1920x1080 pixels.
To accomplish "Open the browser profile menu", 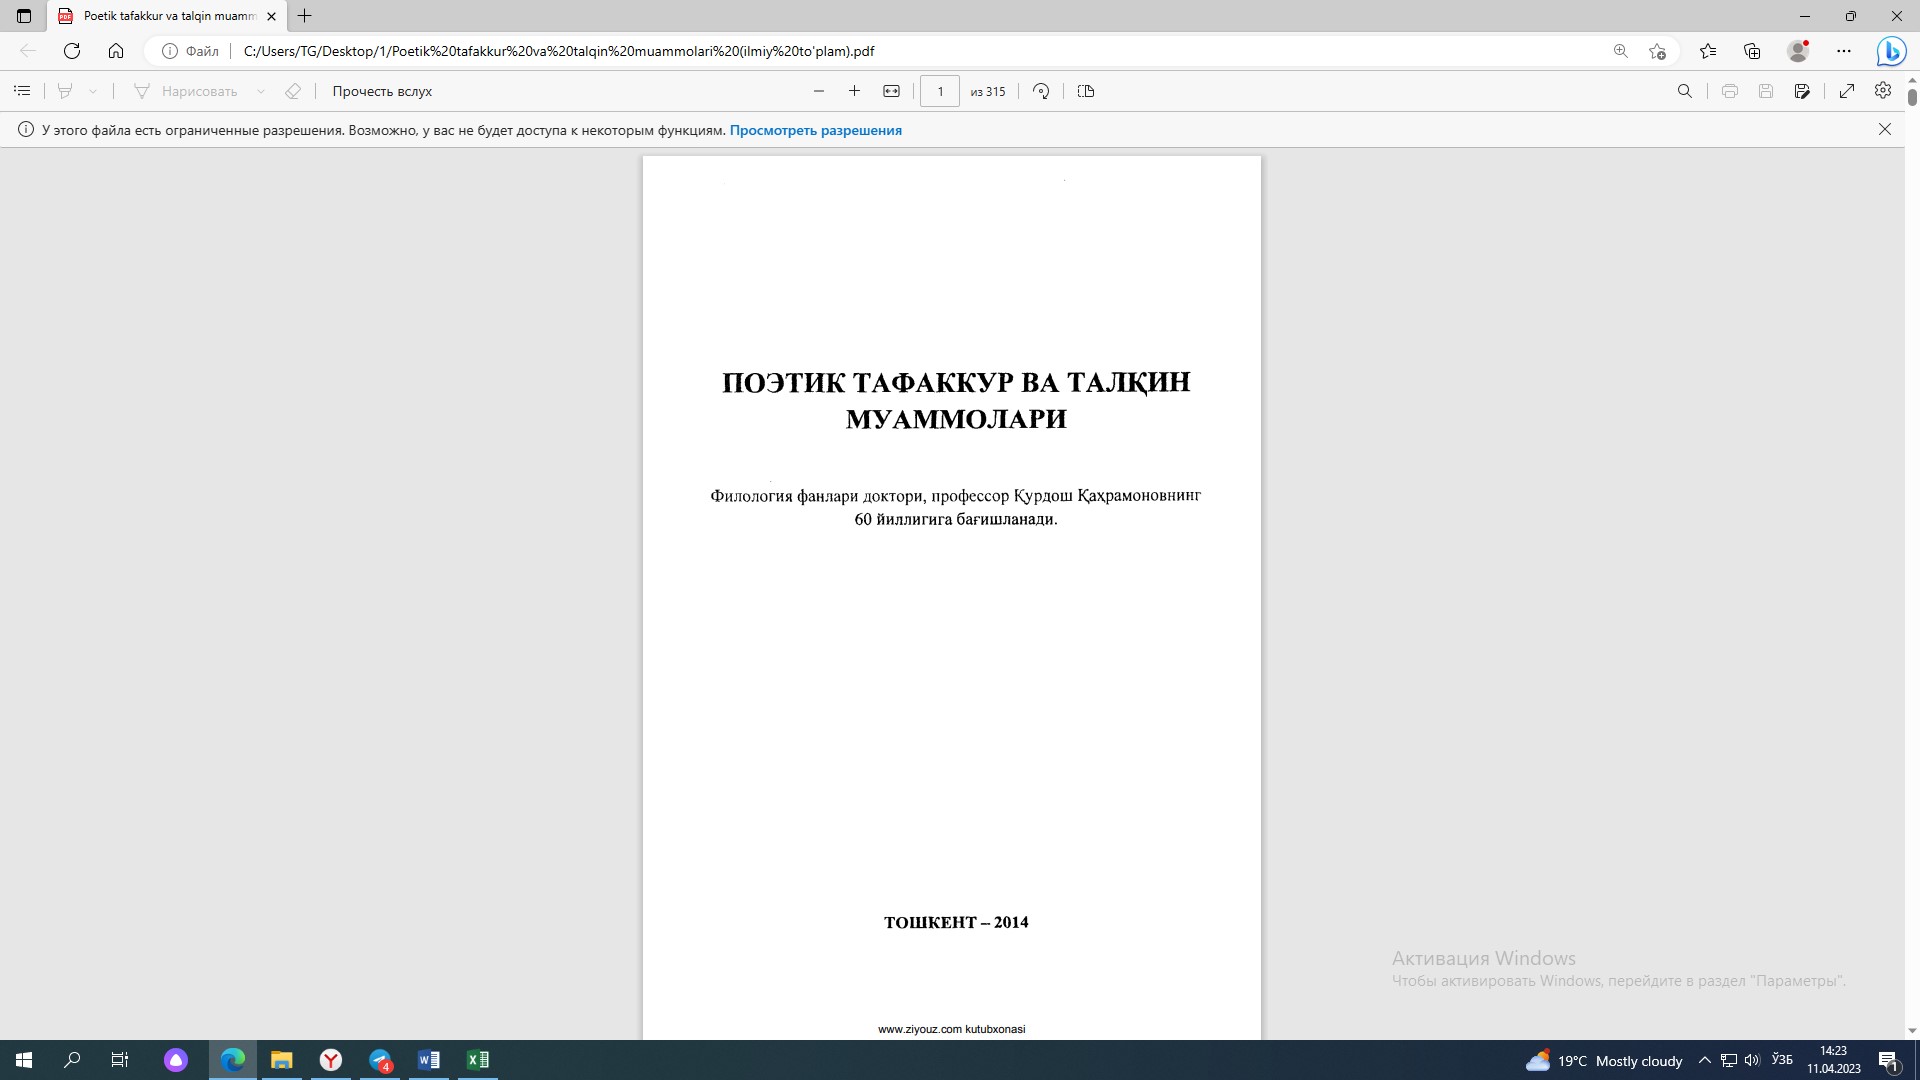I will [1798, 51].
